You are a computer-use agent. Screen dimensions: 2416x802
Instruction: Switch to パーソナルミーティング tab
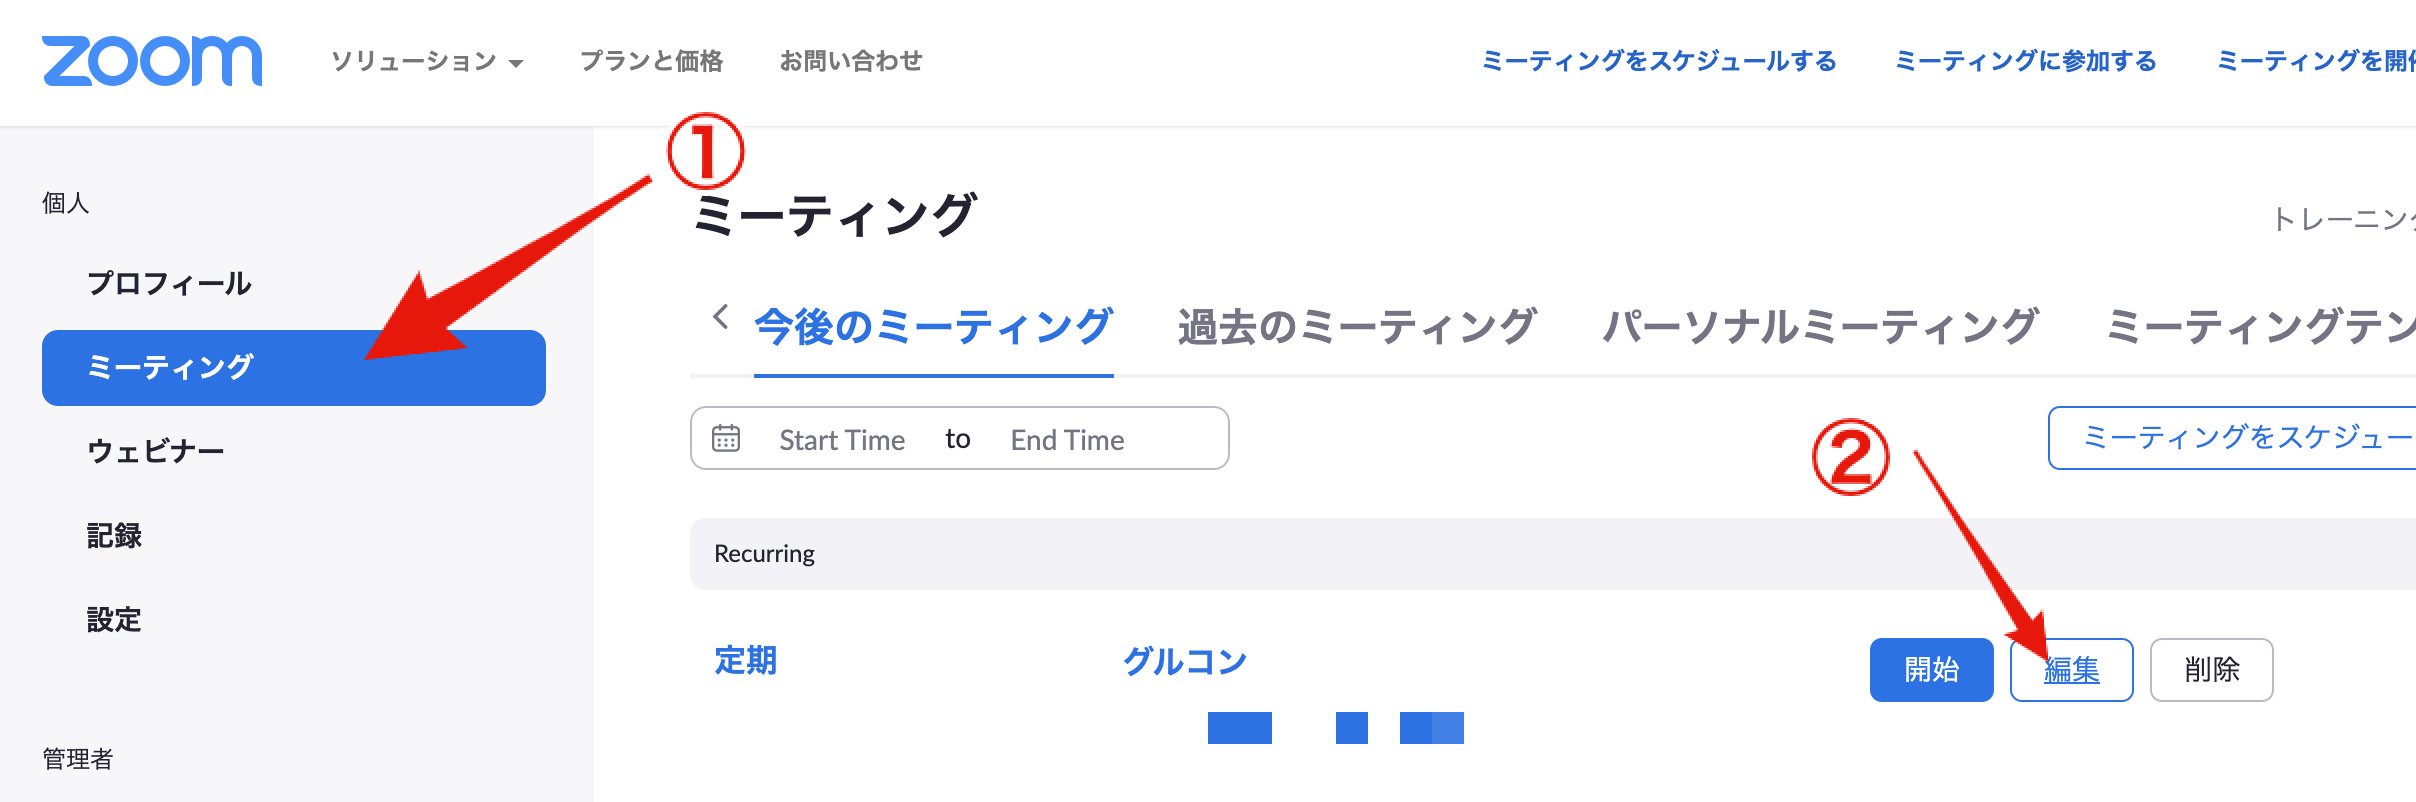[x=1820, y=327]
